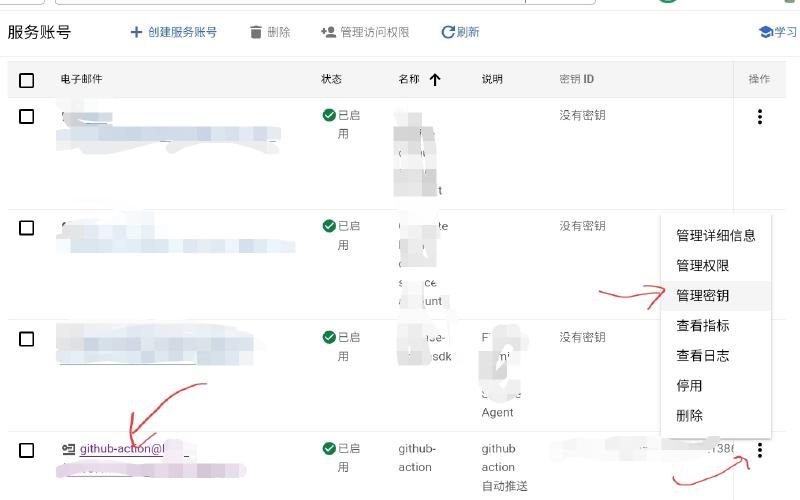Open three-dot actions menu for first row
This screenshot has height=500, width=800.
pos(760,117)
